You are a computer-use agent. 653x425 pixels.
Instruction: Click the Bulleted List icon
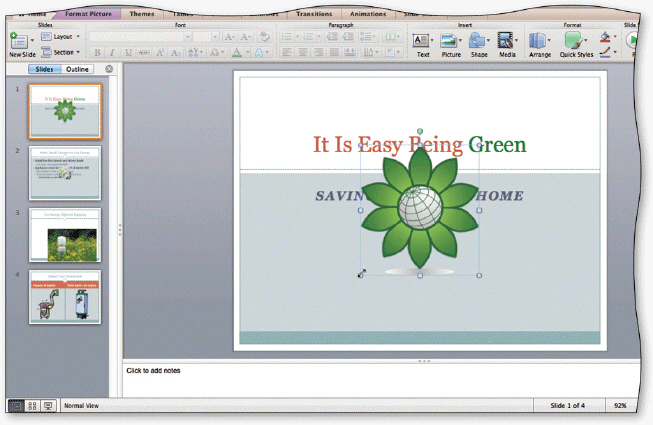(x=289, y=37)
